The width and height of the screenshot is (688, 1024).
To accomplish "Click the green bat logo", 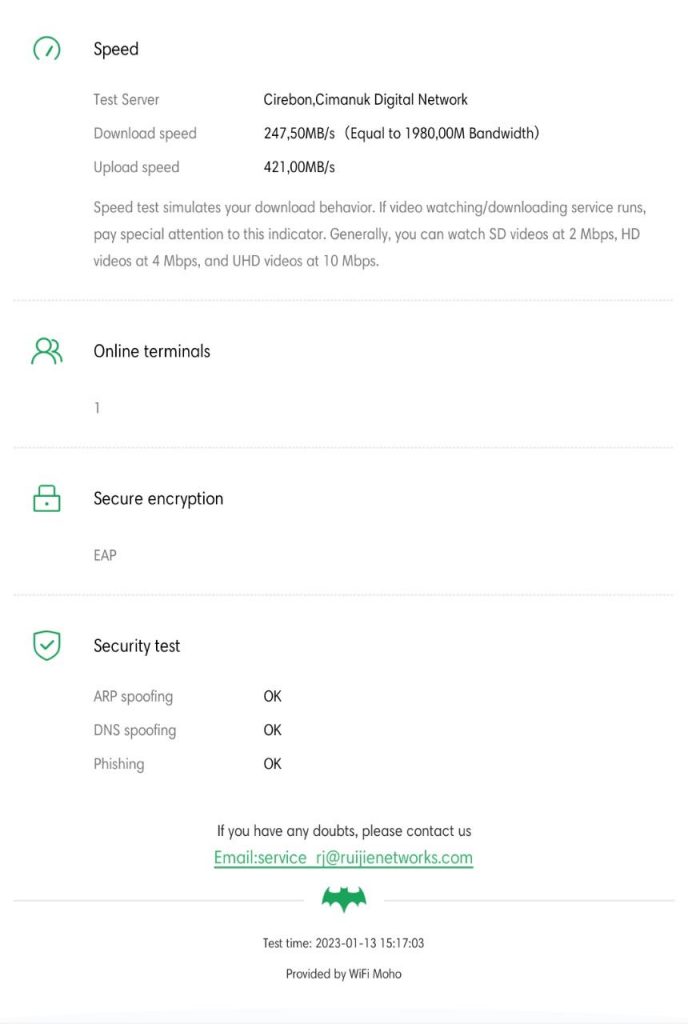I will tap(344, 900).
